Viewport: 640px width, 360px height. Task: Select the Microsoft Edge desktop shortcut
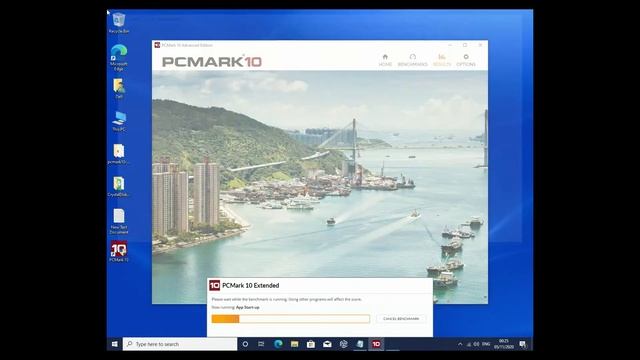click(119, 58)
